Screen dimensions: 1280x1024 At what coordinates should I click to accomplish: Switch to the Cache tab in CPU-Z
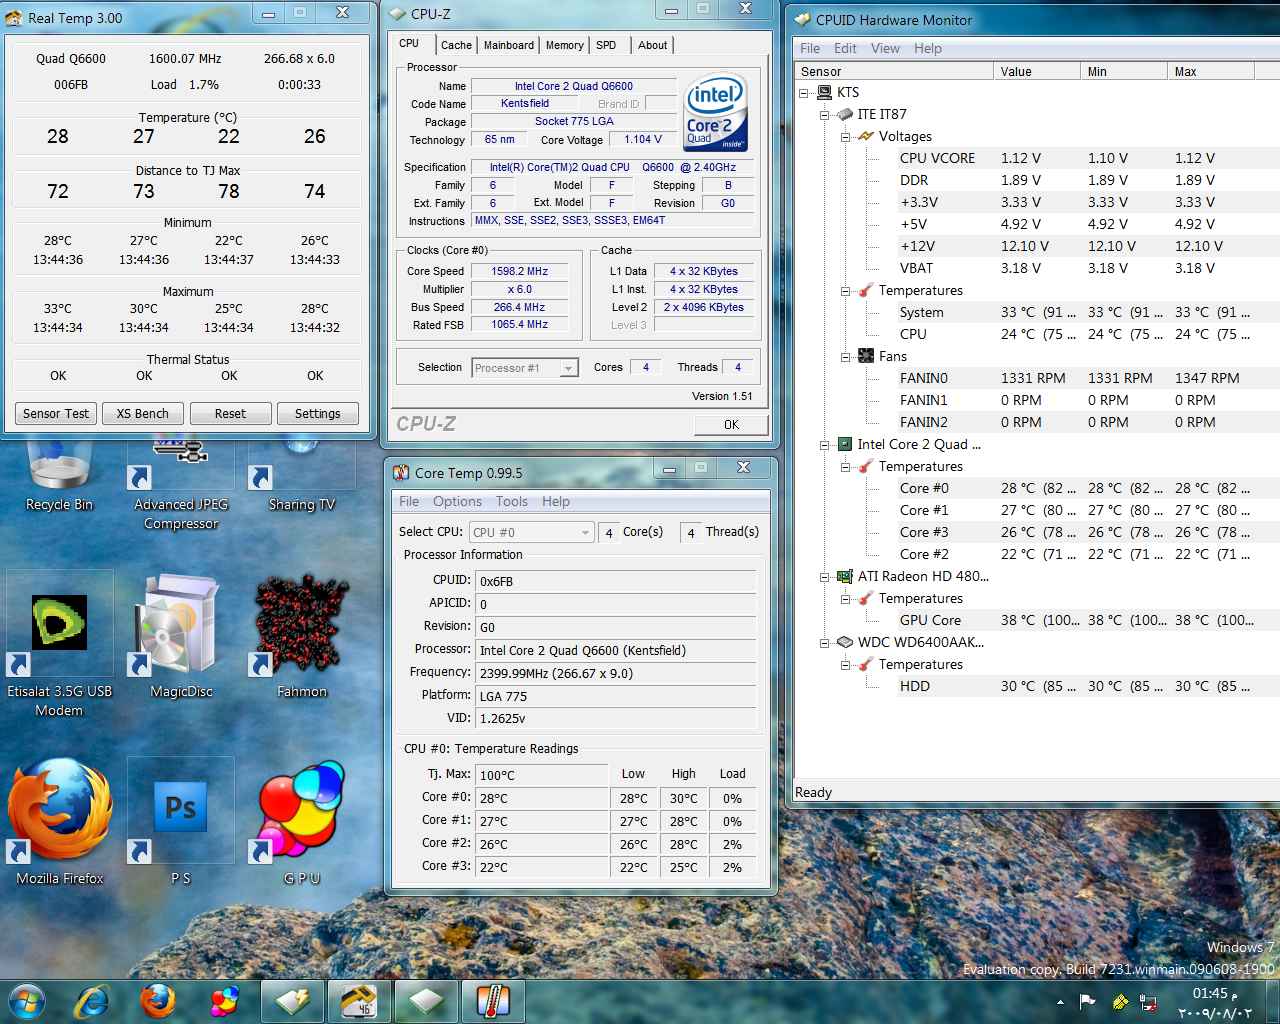456,45
